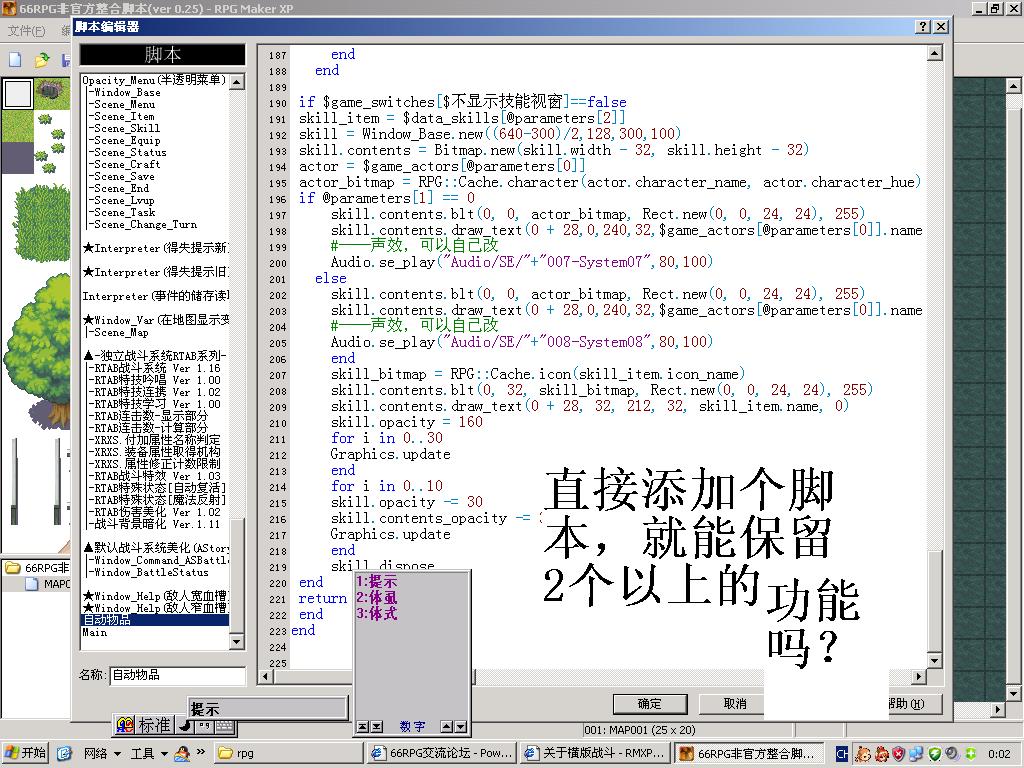1024x768 pixels.
Task: Click the CH language indicator in the tray
Action: (842, 754)
